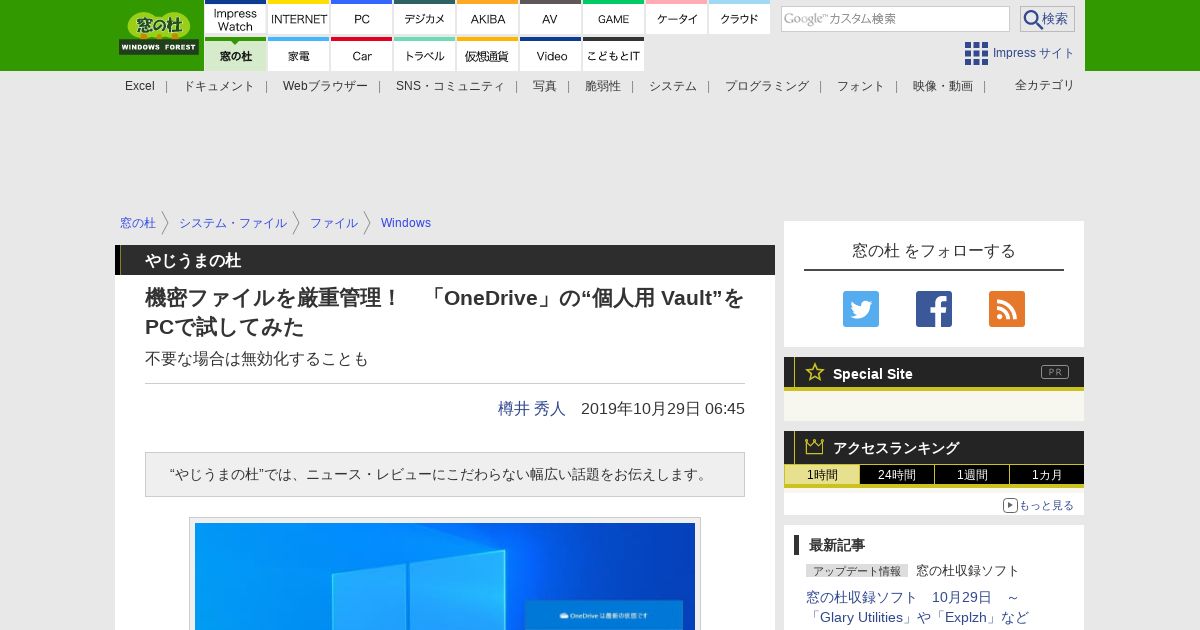Click the crown icon beside アクセスランキング

[814, 447]
